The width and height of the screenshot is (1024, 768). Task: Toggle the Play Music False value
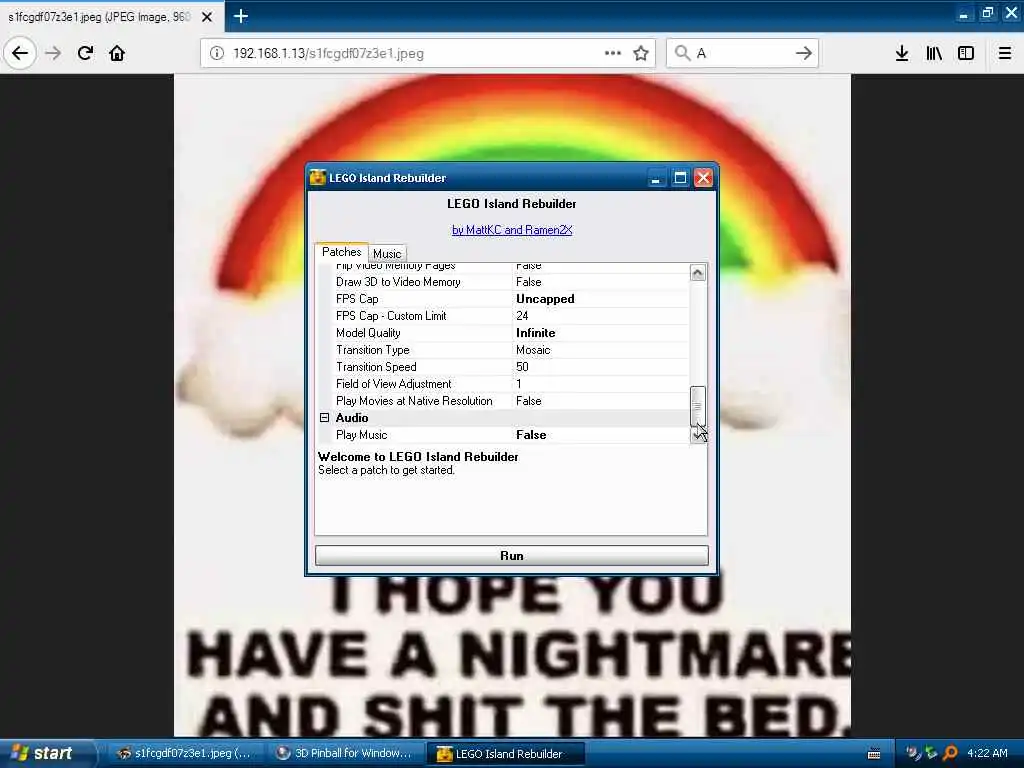pyautogui.click(x=531, y=435)
